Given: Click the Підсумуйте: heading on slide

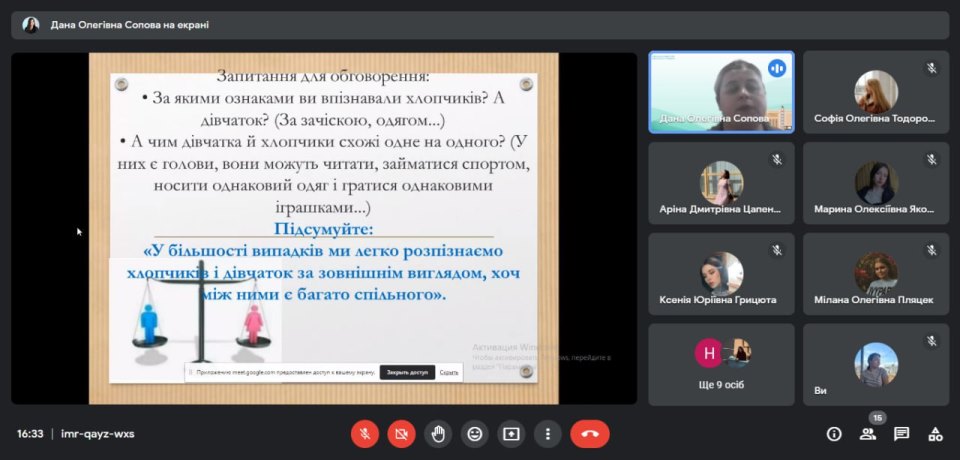Looking at the screenshot, I should [324, 230].
